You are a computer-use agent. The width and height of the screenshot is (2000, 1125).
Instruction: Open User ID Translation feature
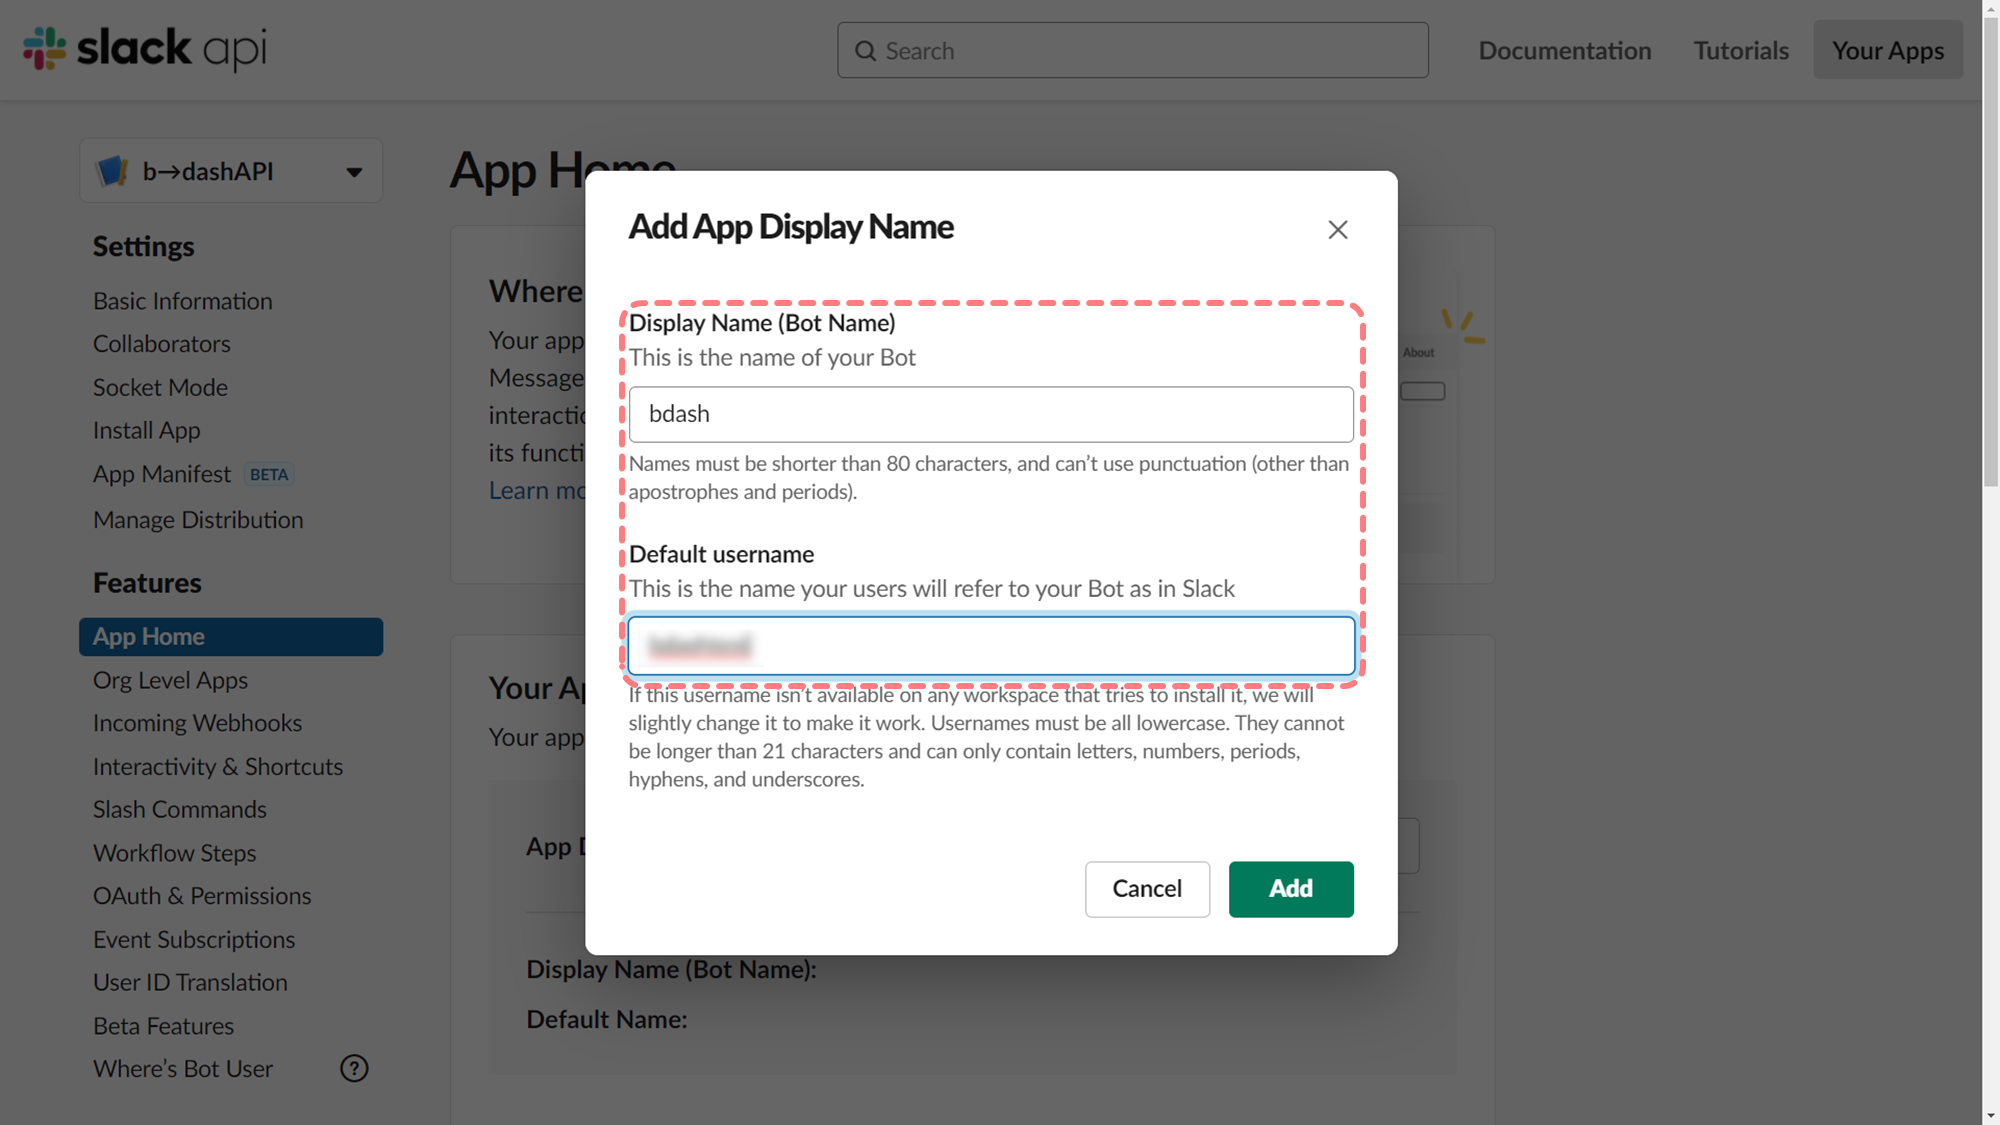tap(190, 982)
